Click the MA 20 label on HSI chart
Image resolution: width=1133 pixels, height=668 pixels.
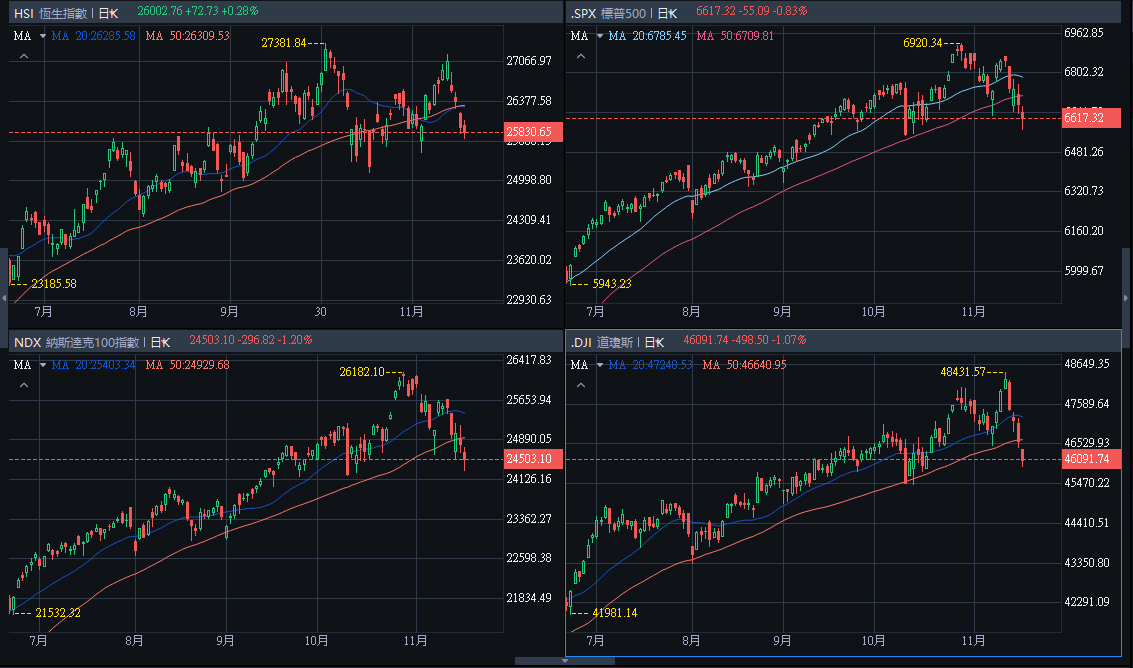coord(93,36)
